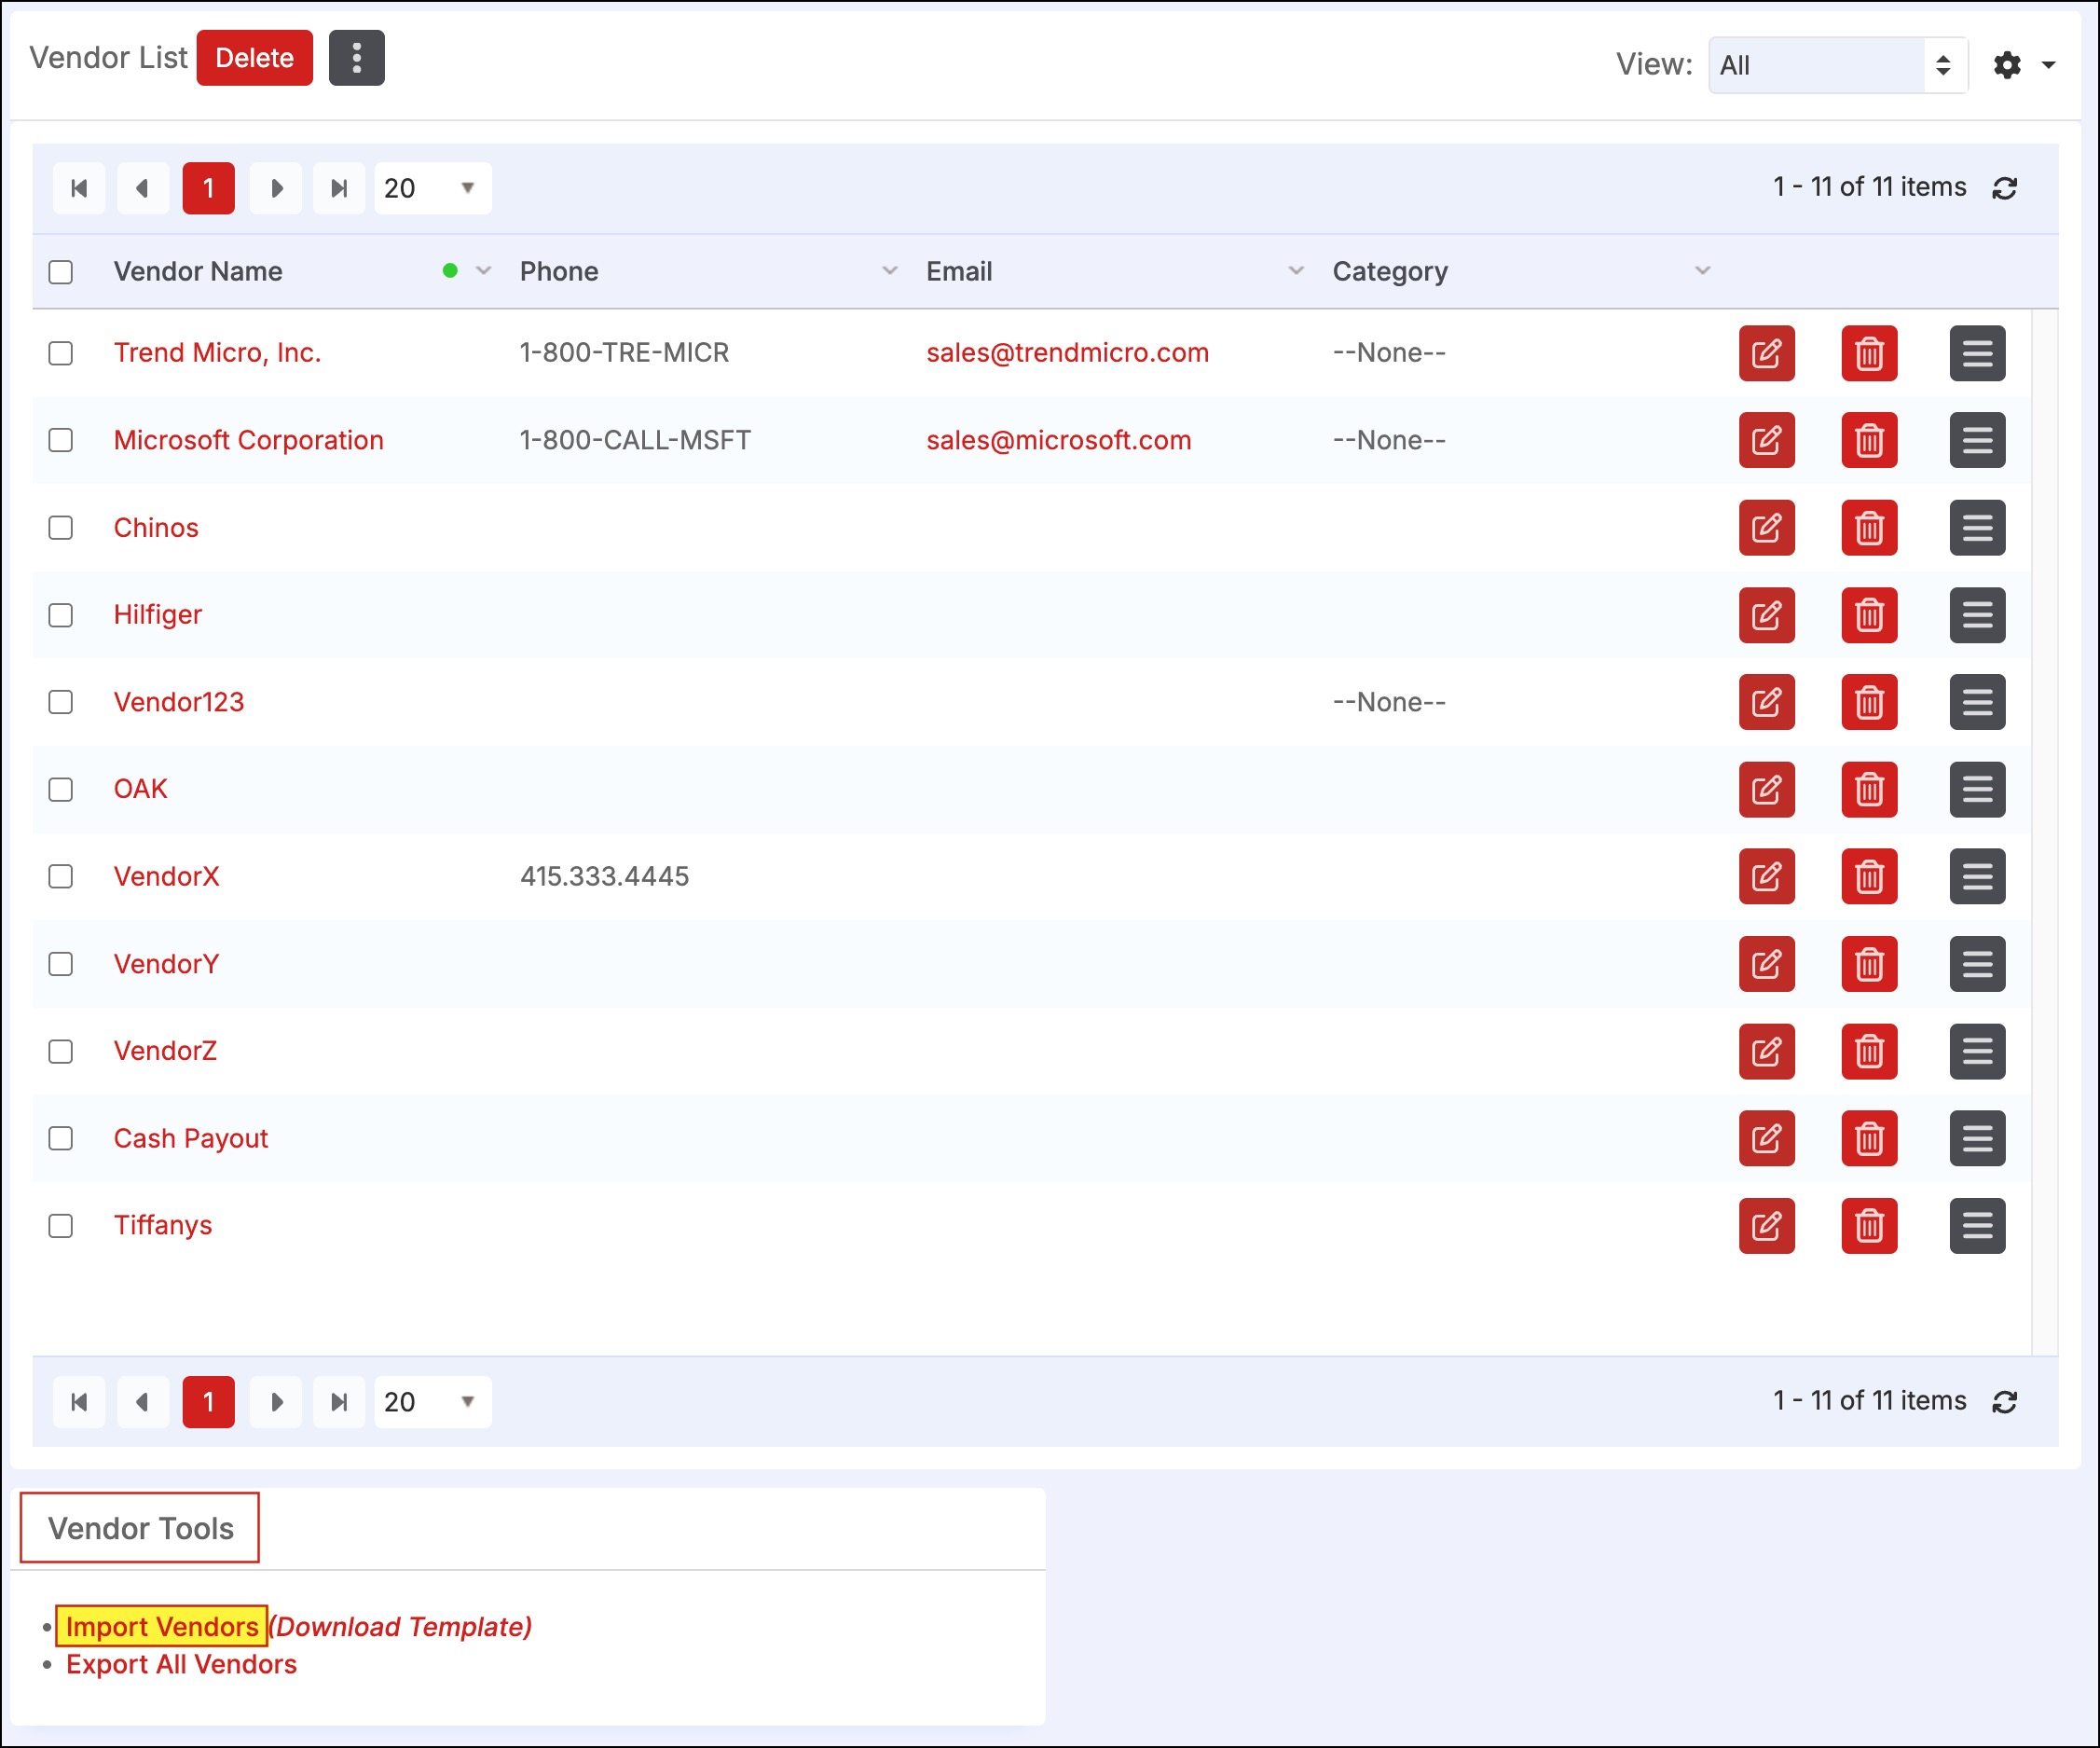
Task: Check the Trend Micro, Inc. row checkbox
Action: pyautogui.click(x=61, y=353)
